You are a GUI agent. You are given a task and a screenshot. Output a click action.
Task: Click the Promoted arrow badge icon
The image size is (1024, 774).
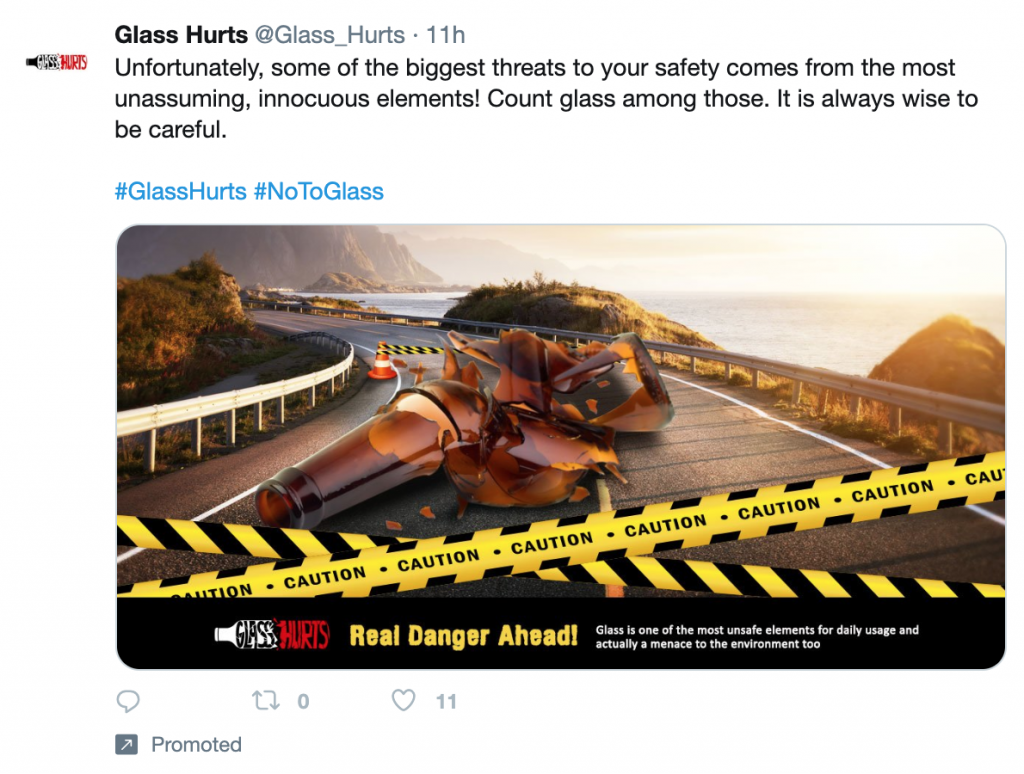point(126,745)
